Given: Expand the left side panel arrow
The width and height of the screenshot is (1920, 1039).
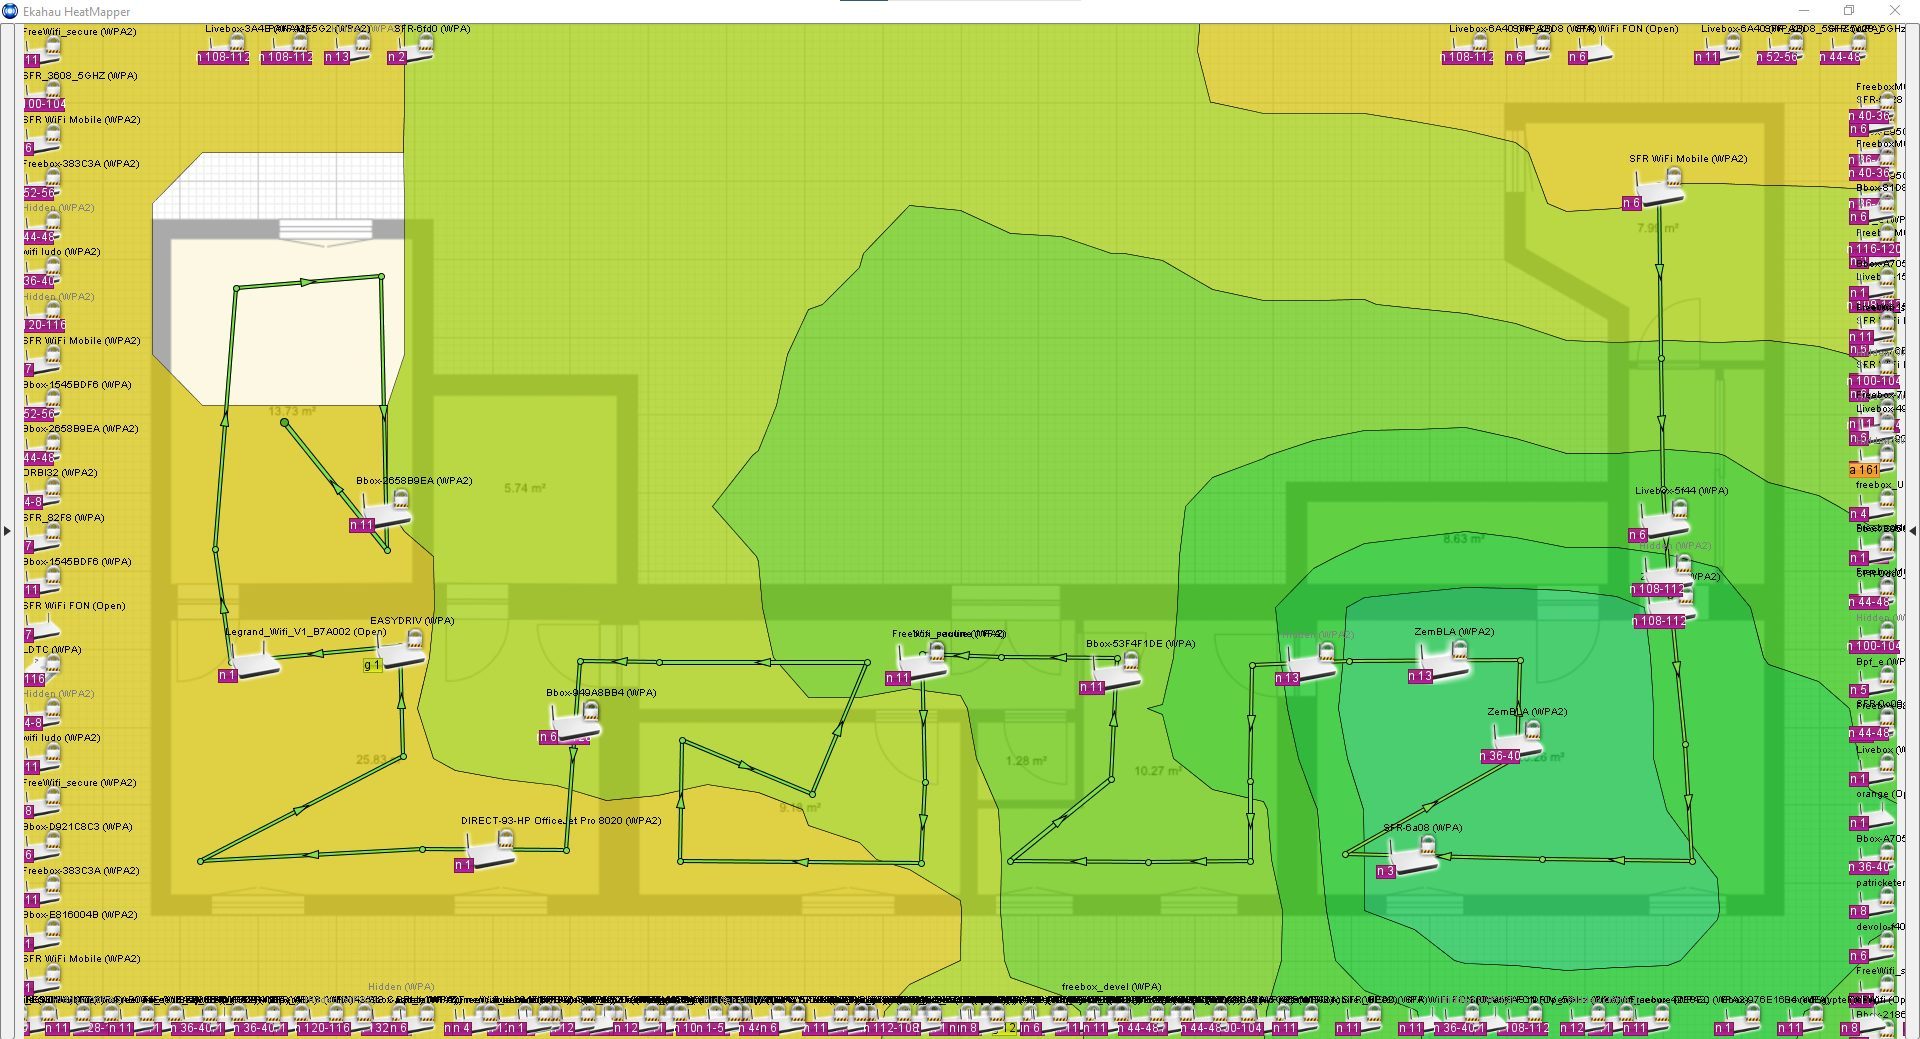Looking at the screenshot, I should click(7, 531).
